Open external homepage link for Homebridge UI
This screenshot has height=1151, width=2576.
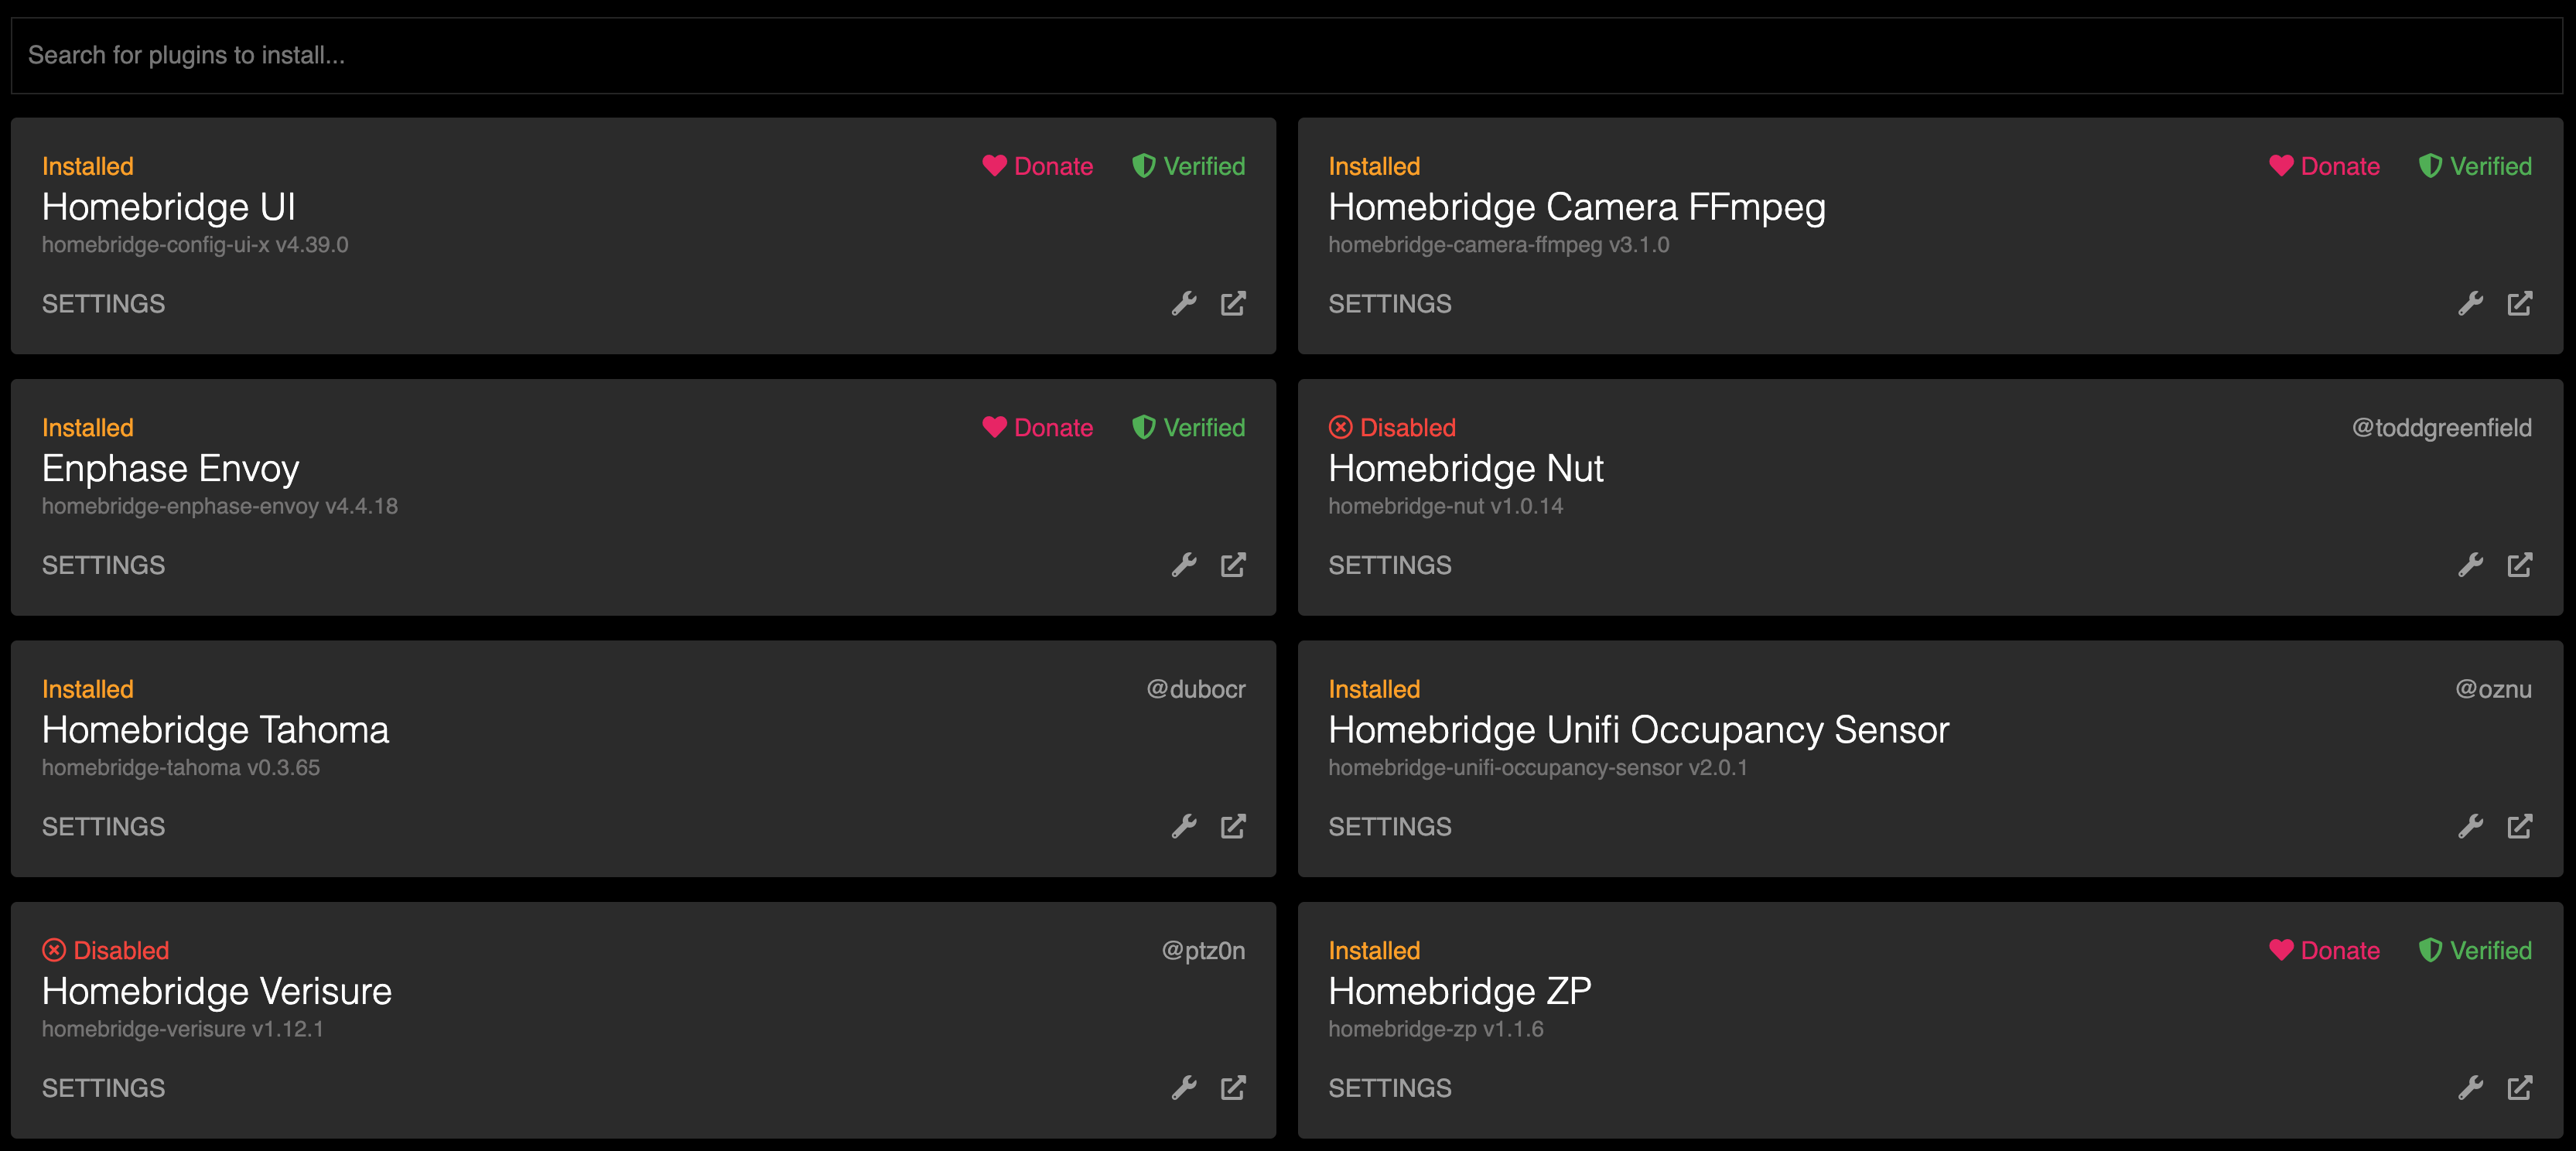click(x=1233, y=303)
